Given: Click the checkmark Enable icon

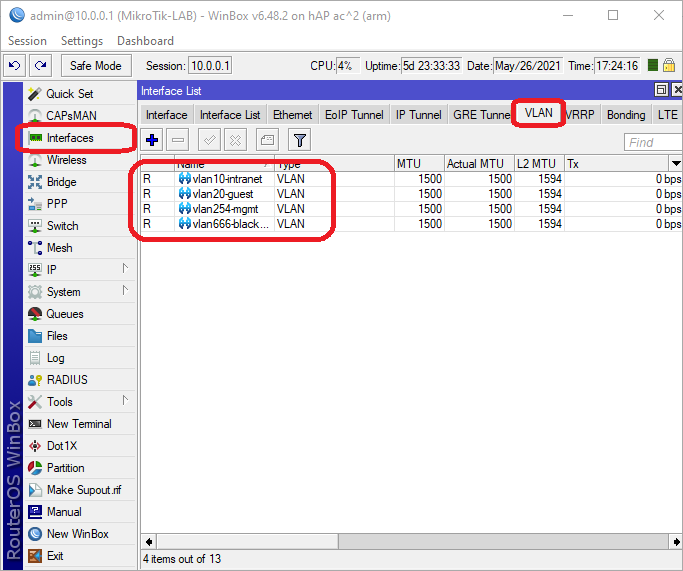Looking at the screenshot, I should click(x=210, y=140).
